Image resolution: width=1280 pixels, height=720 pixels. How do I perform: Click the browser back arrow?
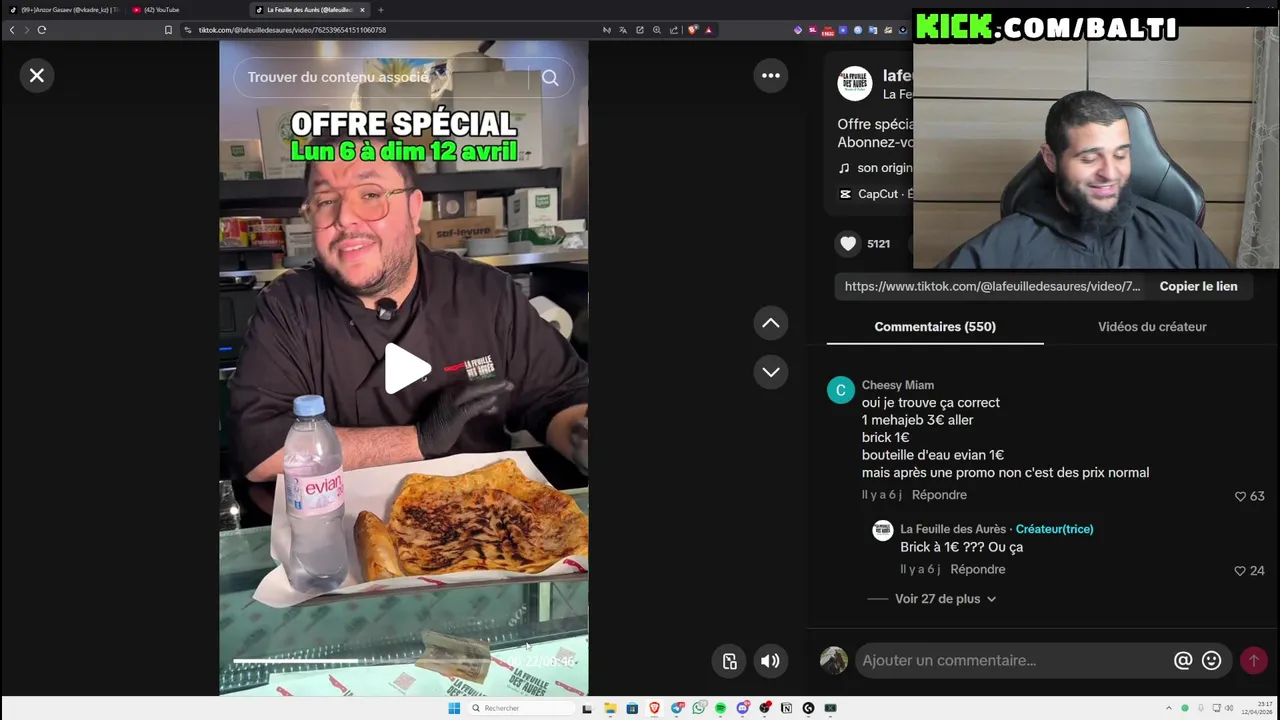[12, 30]
